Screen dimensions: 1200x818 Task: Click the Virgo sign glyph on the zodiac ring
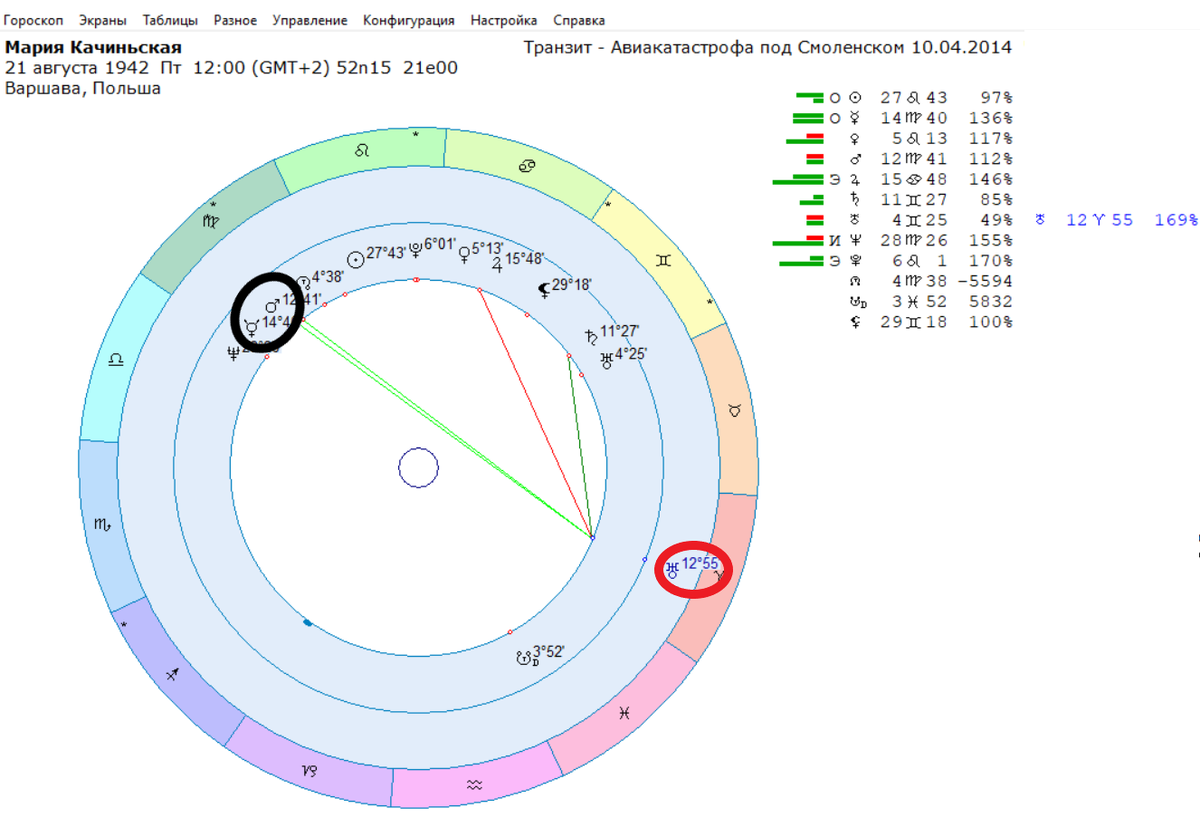(212, 222)
